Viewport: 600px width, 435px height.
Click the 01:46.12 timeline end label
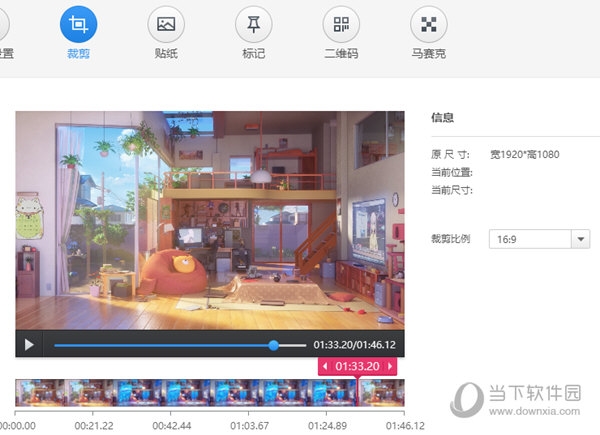pos(405,425)
